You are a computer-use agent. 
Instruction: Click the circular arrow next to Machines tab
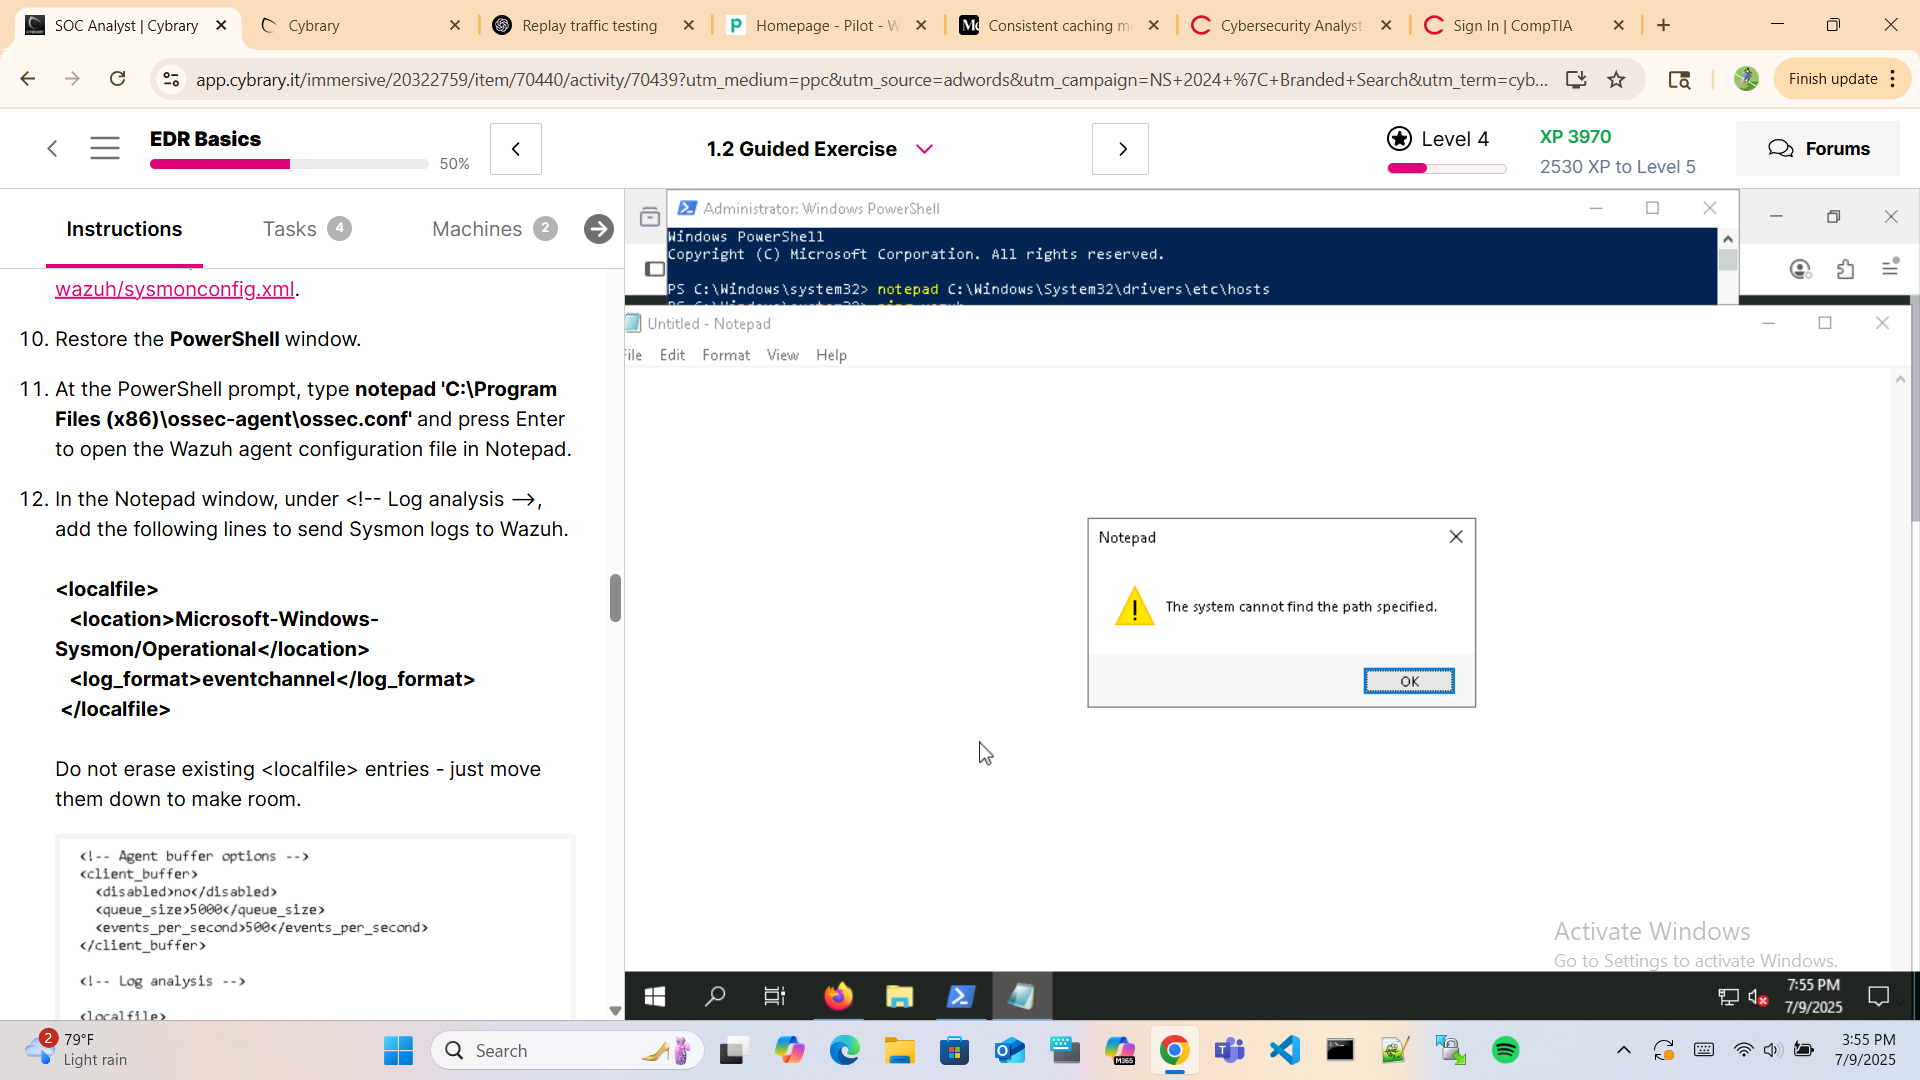tap(598, 229)
